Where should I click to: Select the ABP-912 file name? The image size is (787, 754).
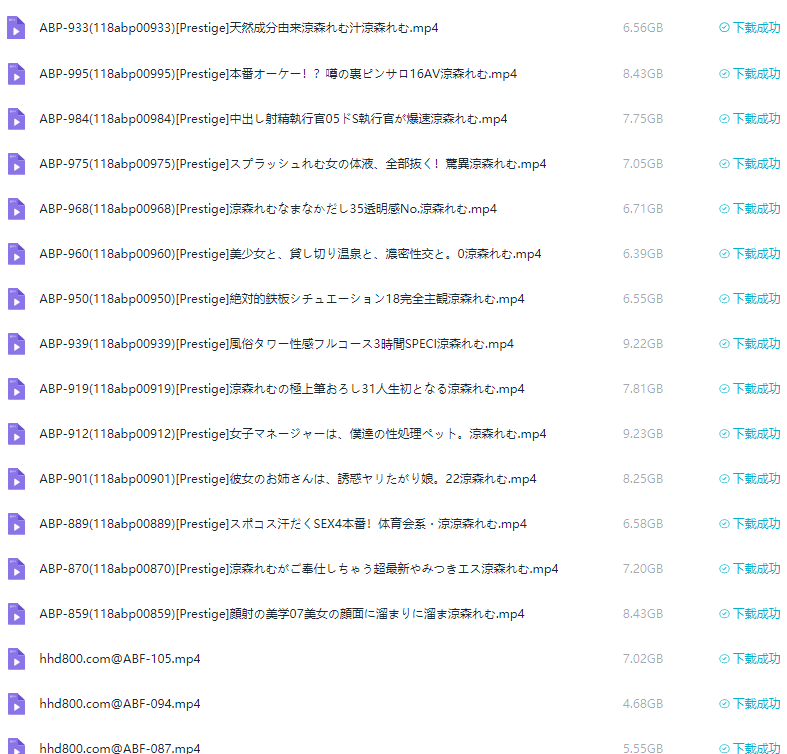pos(292,434)
